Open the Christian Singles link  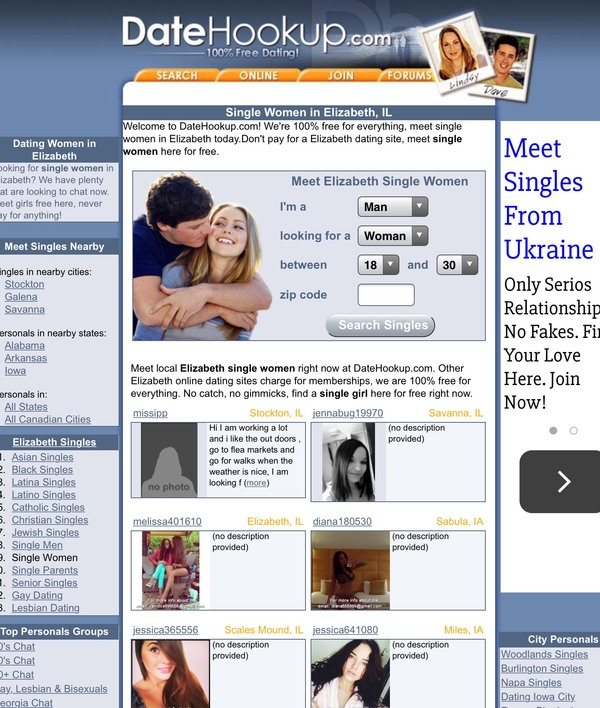point(50,520)
